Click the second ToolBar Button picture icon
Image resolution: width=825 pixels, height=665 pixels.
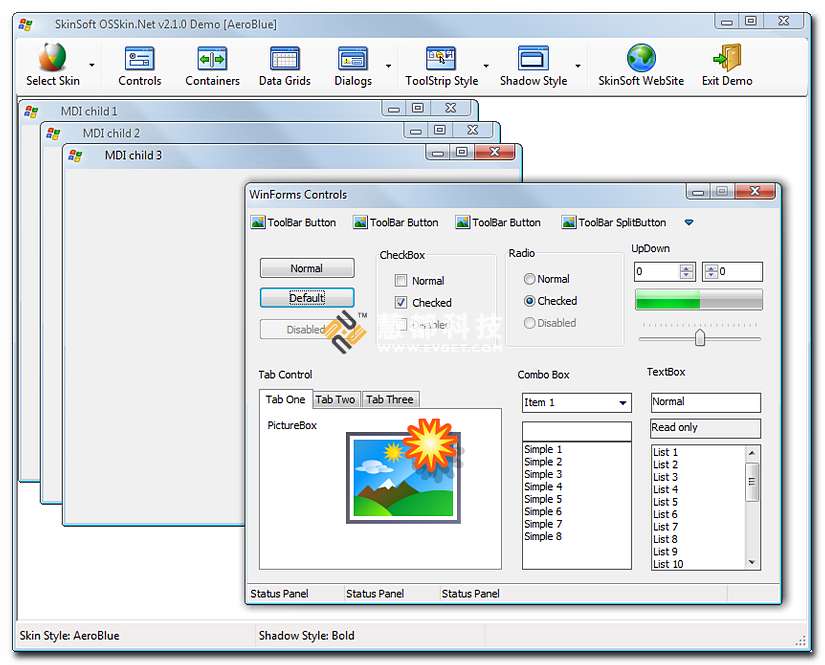tap(360, 222)
